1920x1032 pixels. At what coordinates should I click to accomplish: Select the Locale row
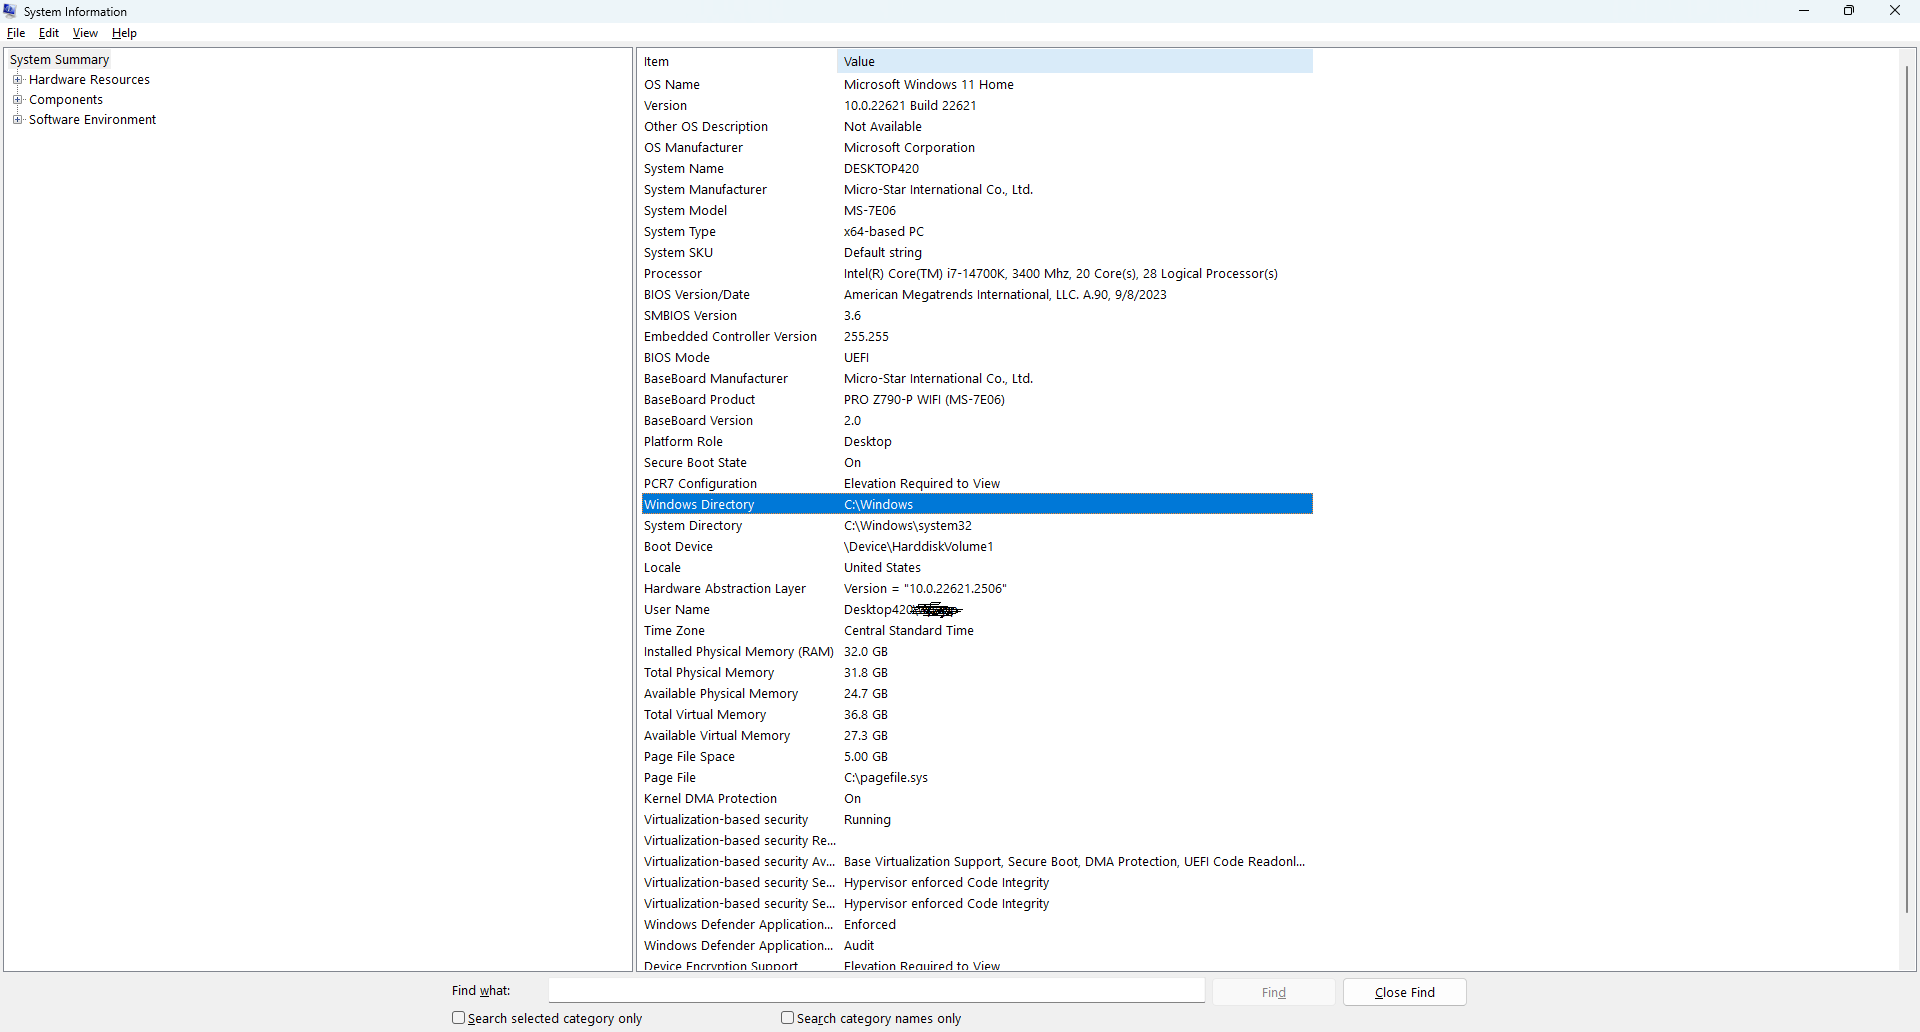click(977, 568)
